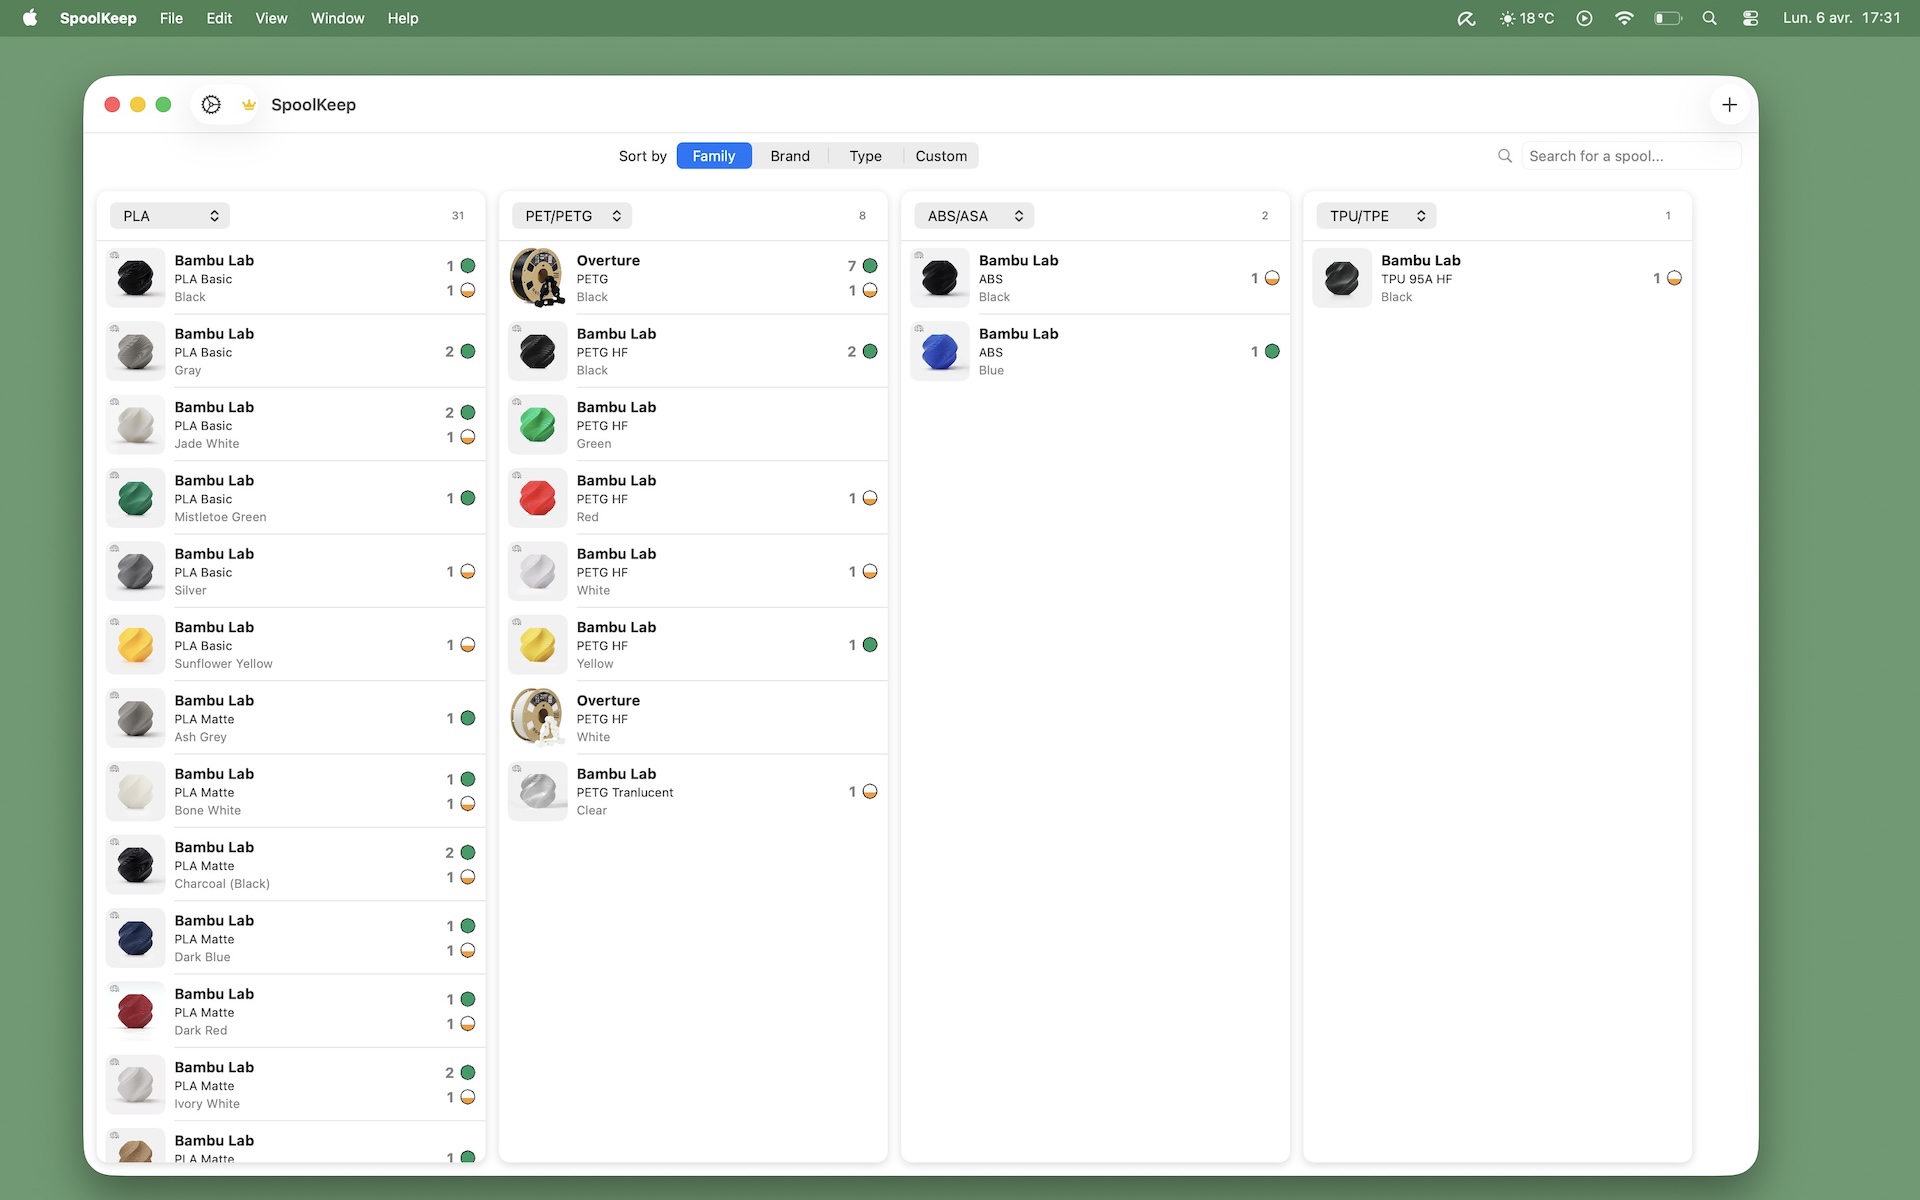Open the SpoolKeep application menu

[98, 18]
